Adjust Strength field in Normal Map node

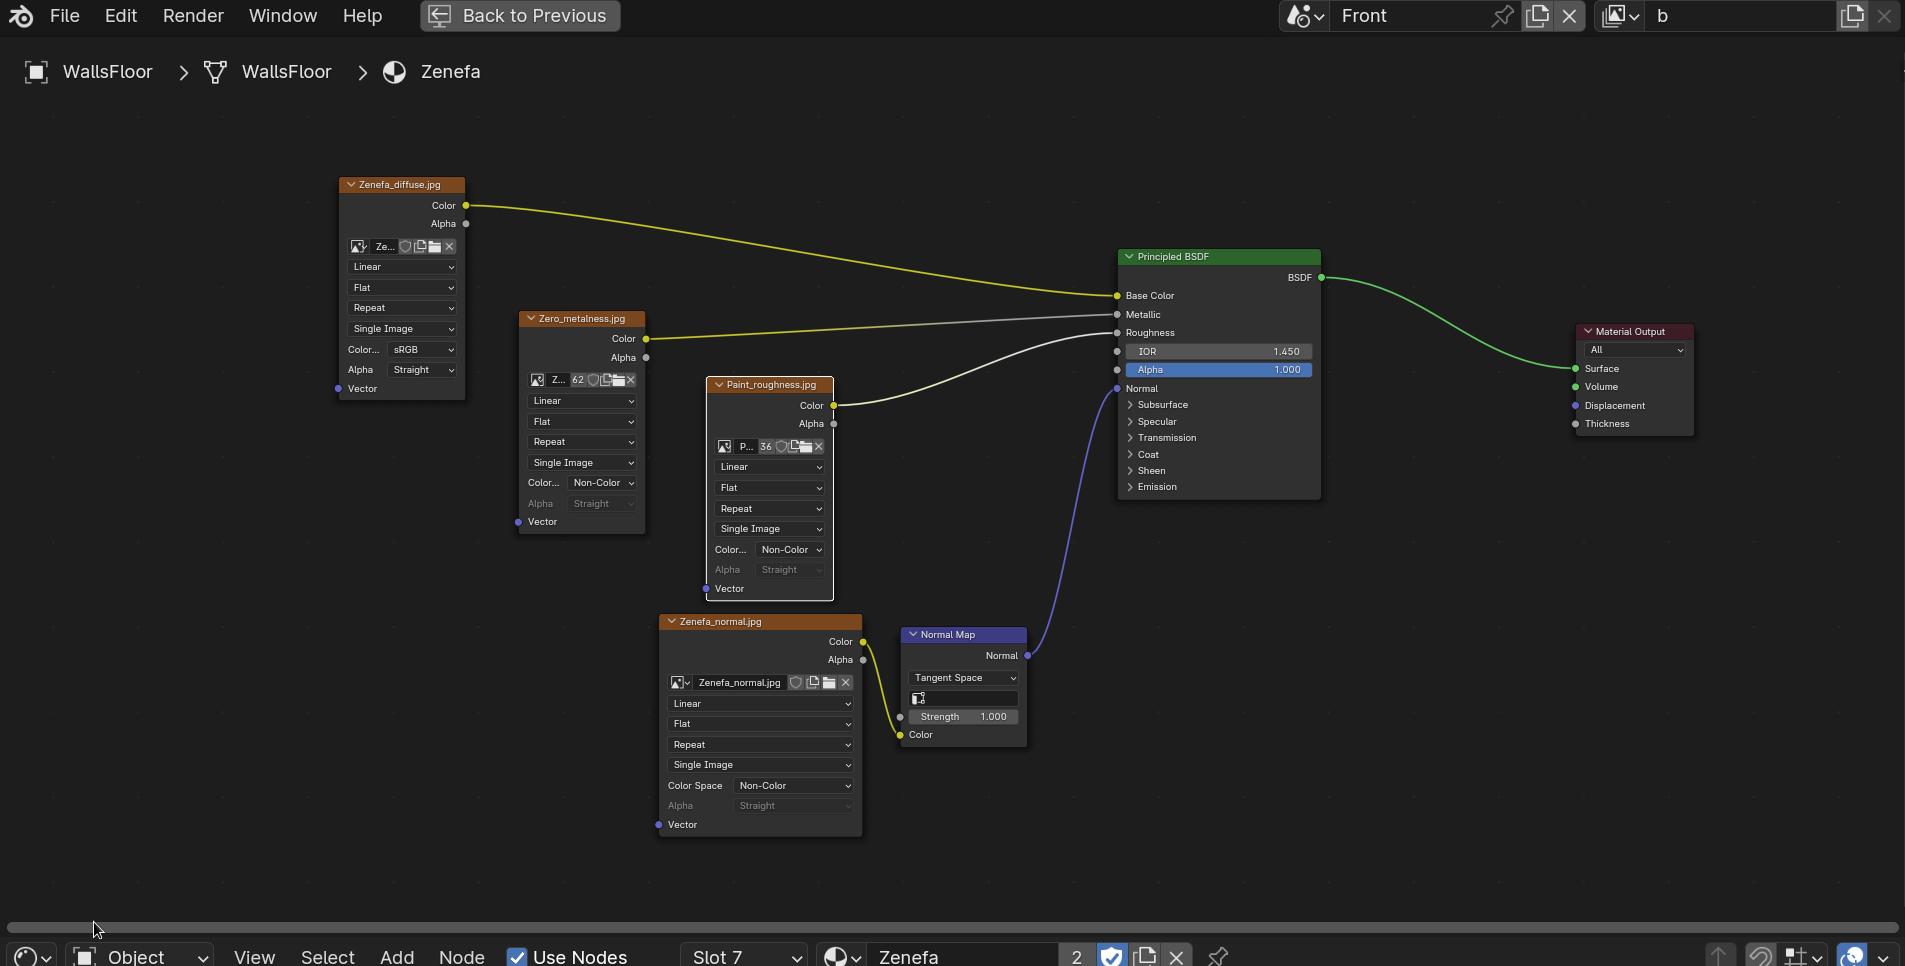click(964, 717)
